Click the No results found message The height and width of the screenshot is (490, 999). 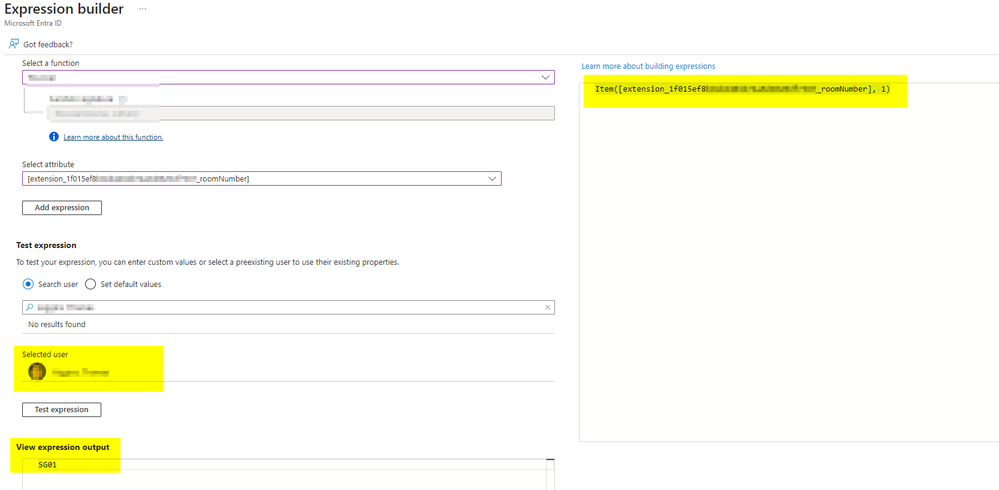pos(57,324)
